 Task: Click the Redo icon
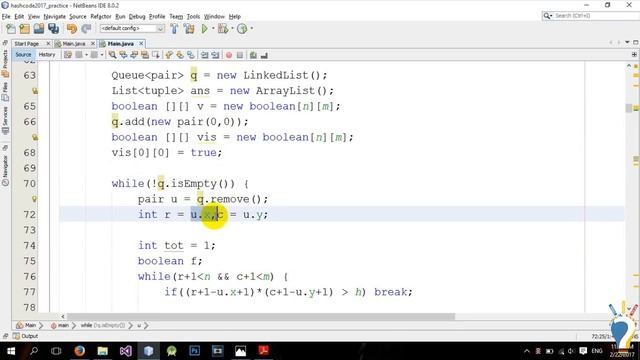coord(86,29)
